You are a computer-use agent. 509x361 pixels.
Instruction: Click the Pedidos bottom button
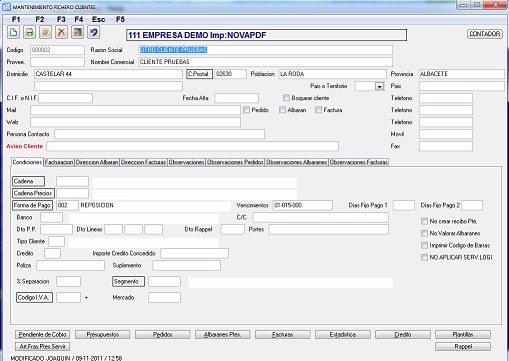162,334
